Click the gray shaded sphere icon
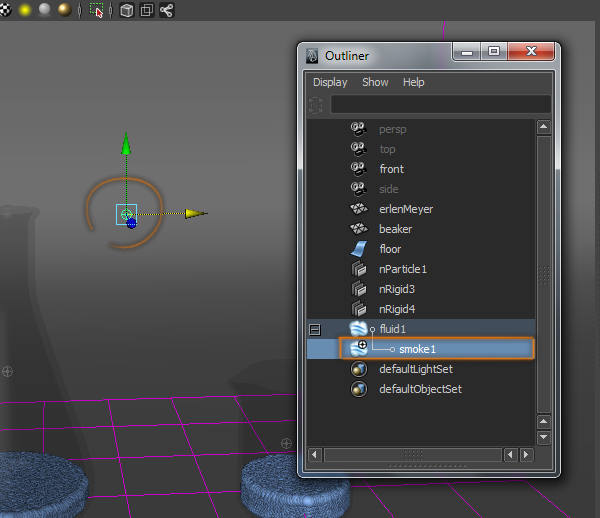600x518 pixels. [44, 10]
